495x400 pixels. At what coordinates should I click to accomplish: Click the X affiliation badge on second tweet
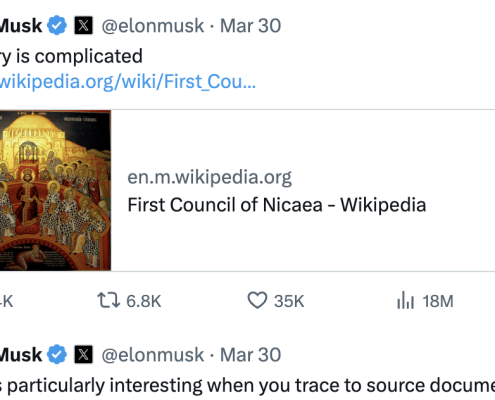click(83, 354)
